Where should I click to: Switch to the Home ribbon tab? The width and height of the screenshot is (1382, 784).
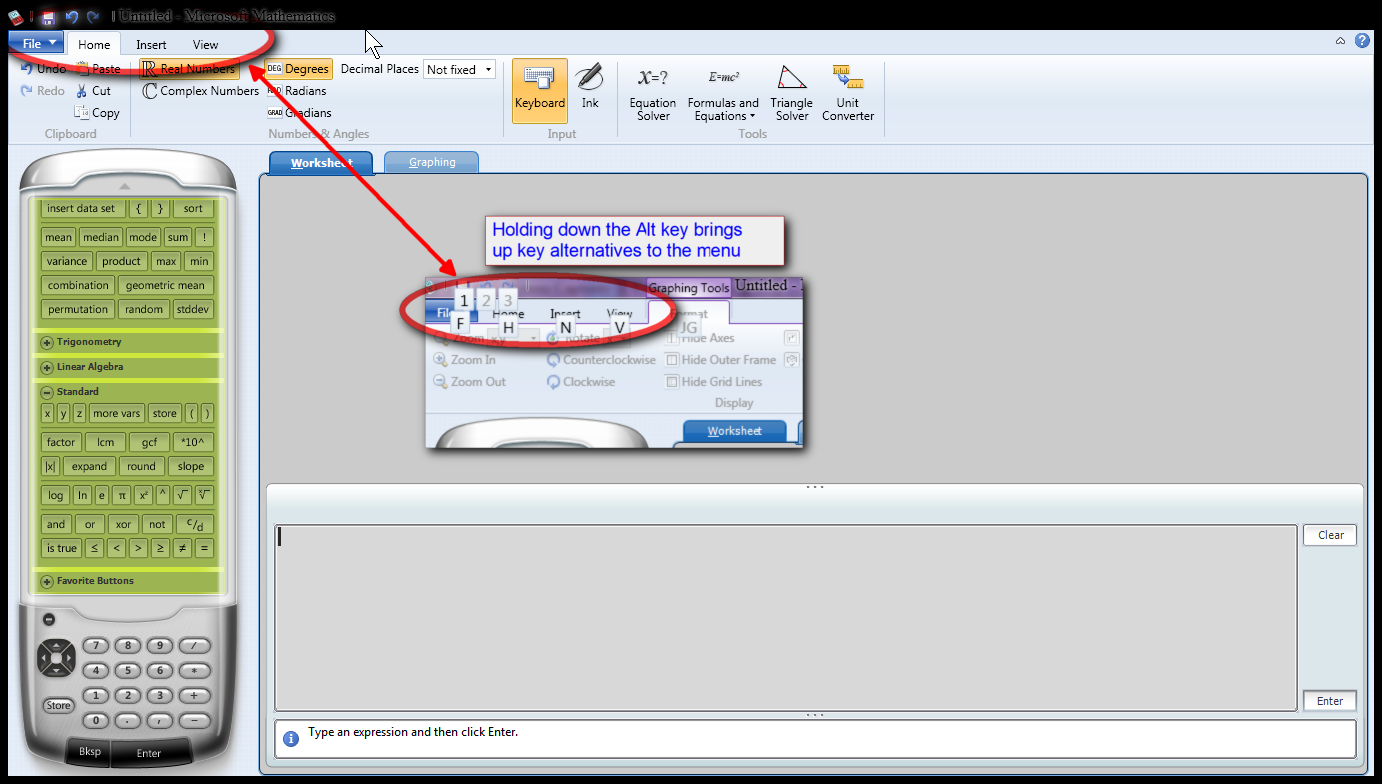[x=94, y=44]
